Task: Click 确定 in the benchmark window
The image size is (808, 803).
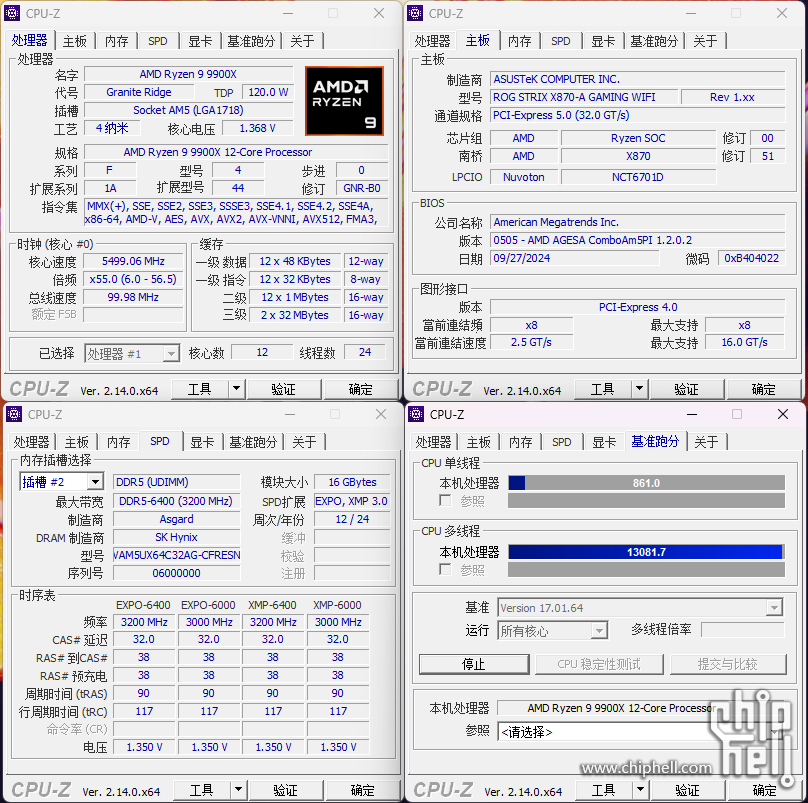Action: 765,790
